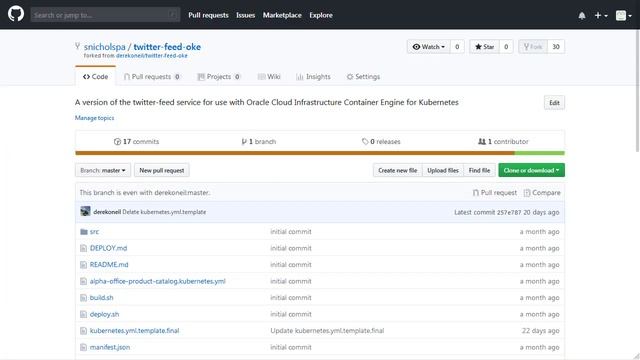Click the Compare link
Image resolution: width=640 pixels, height=360 pixels.
tap(542, 193)
